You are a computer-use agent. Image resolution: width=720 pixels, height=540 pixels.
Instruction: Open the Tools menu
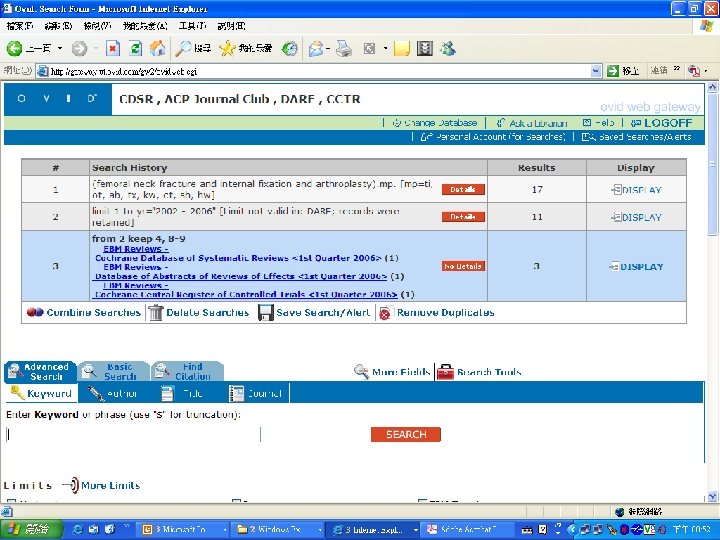point(192,26)
